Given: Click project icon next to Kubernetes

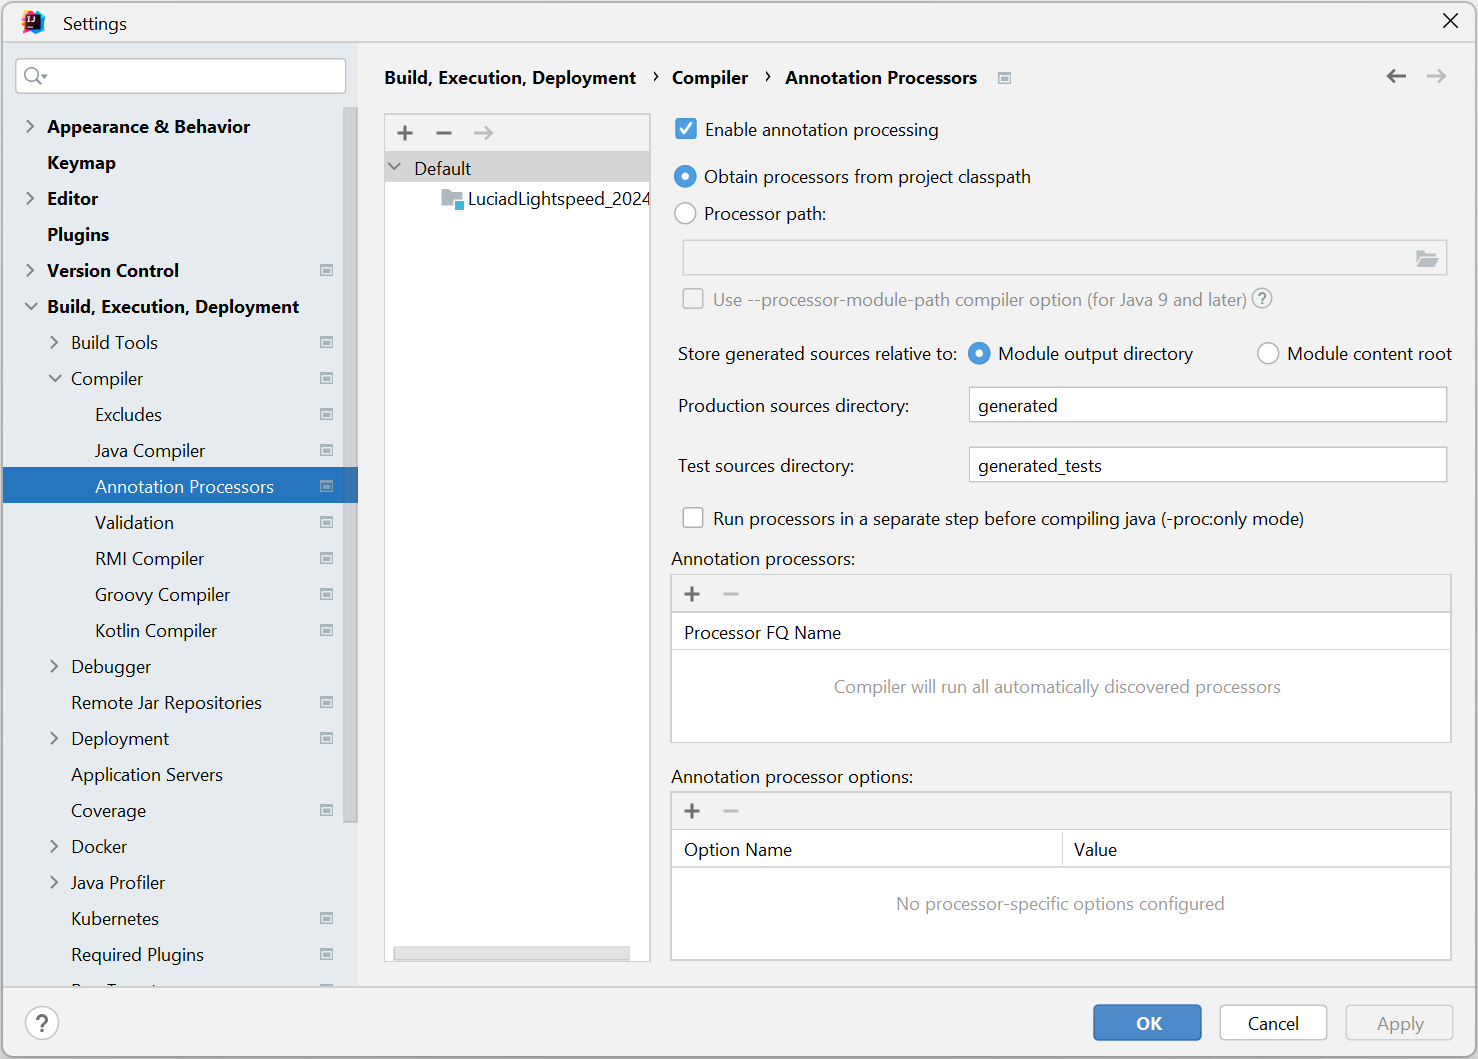Looking at the screenshot, I should point(326,918).
